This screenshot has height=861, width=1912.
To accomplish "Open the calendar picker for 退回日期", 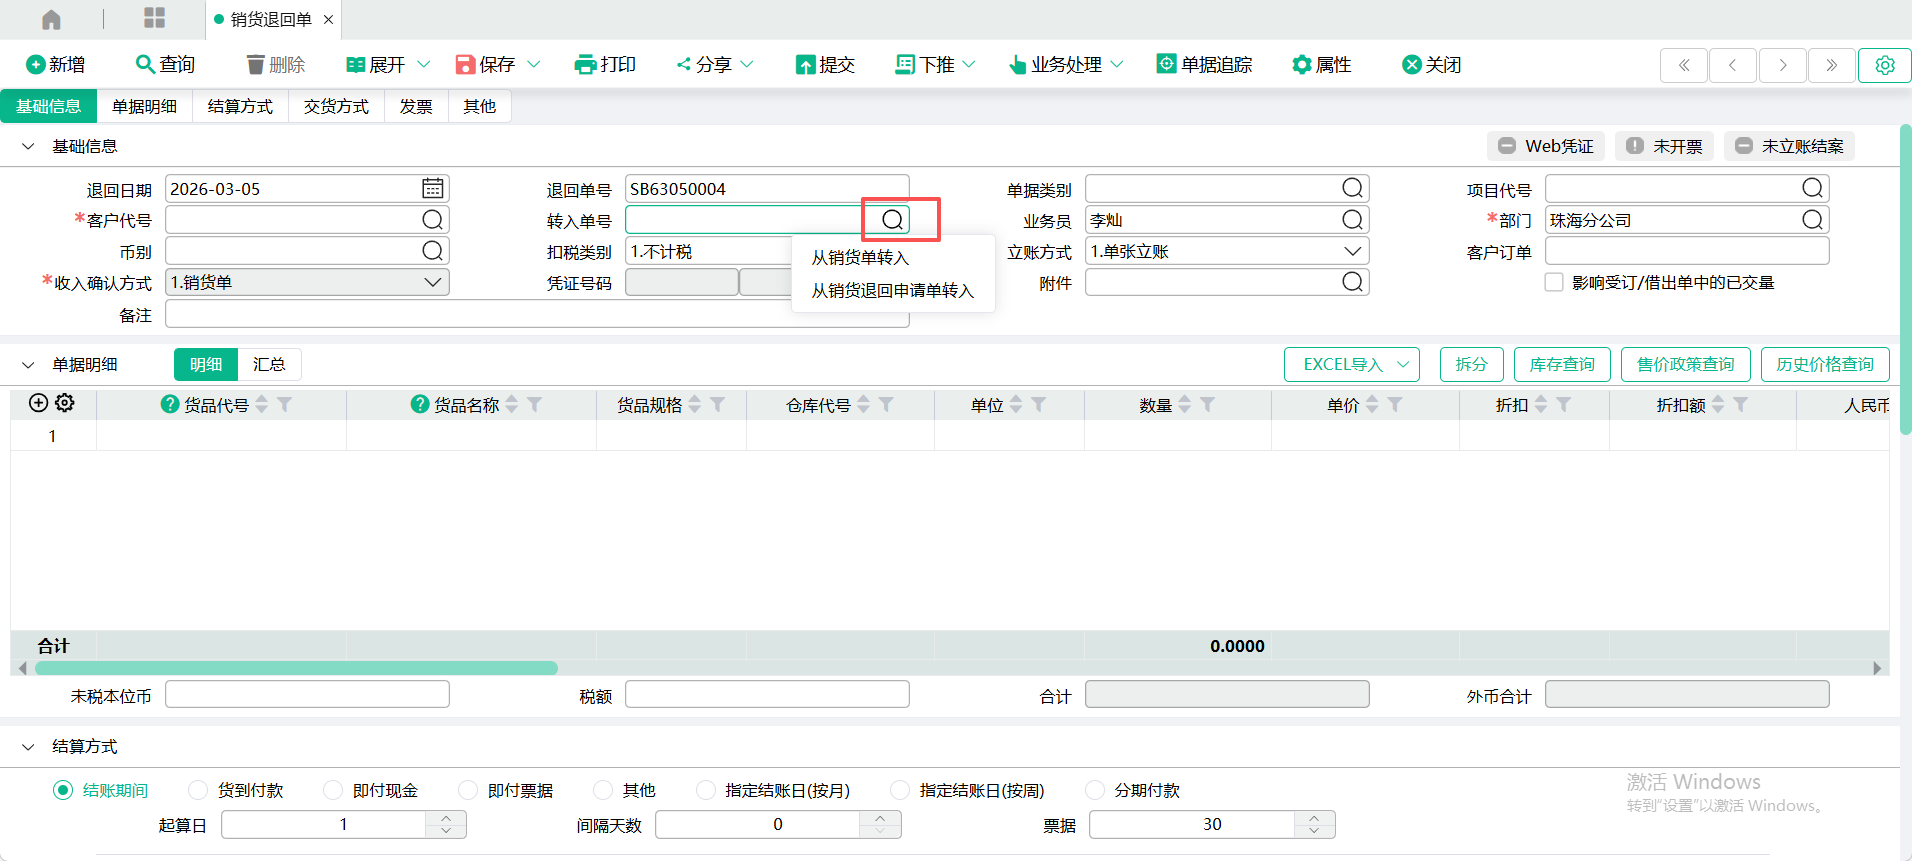I will tap(432, 189).
